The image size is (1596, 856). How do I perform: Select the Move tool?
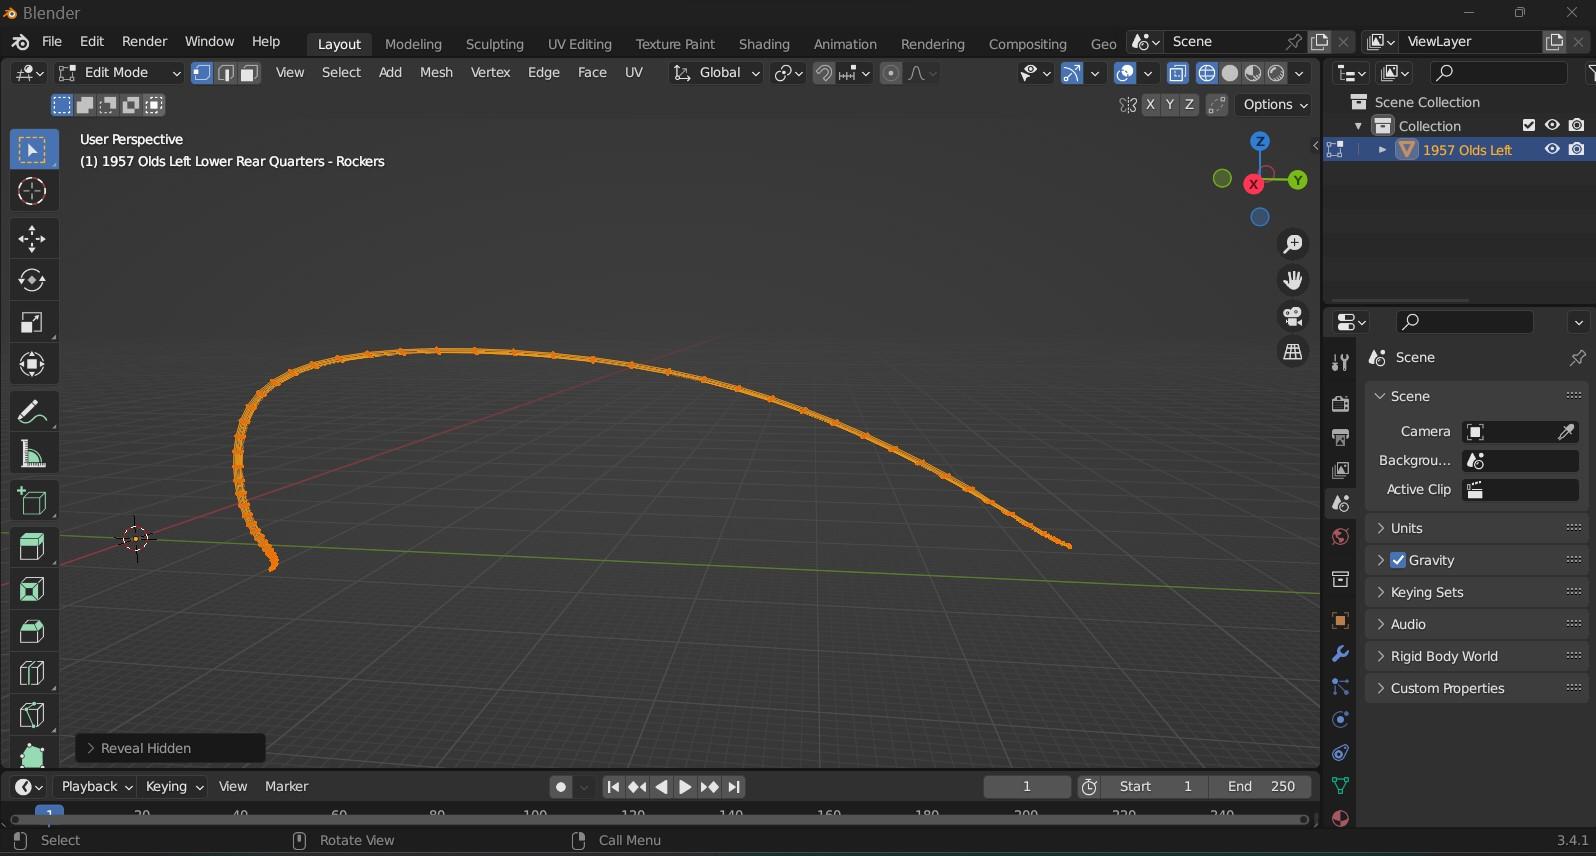[x=32, y=239]
